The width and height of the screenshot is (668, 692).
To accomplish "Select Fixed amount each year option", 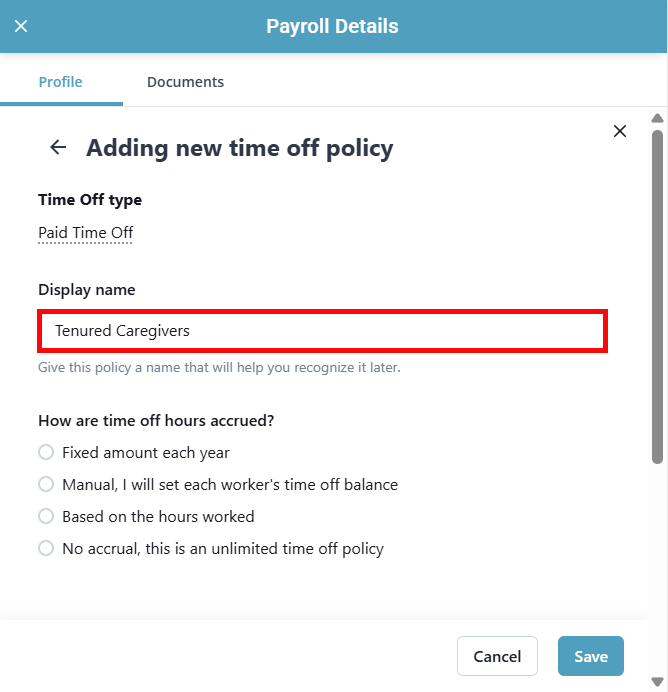I will click(46, 453).
